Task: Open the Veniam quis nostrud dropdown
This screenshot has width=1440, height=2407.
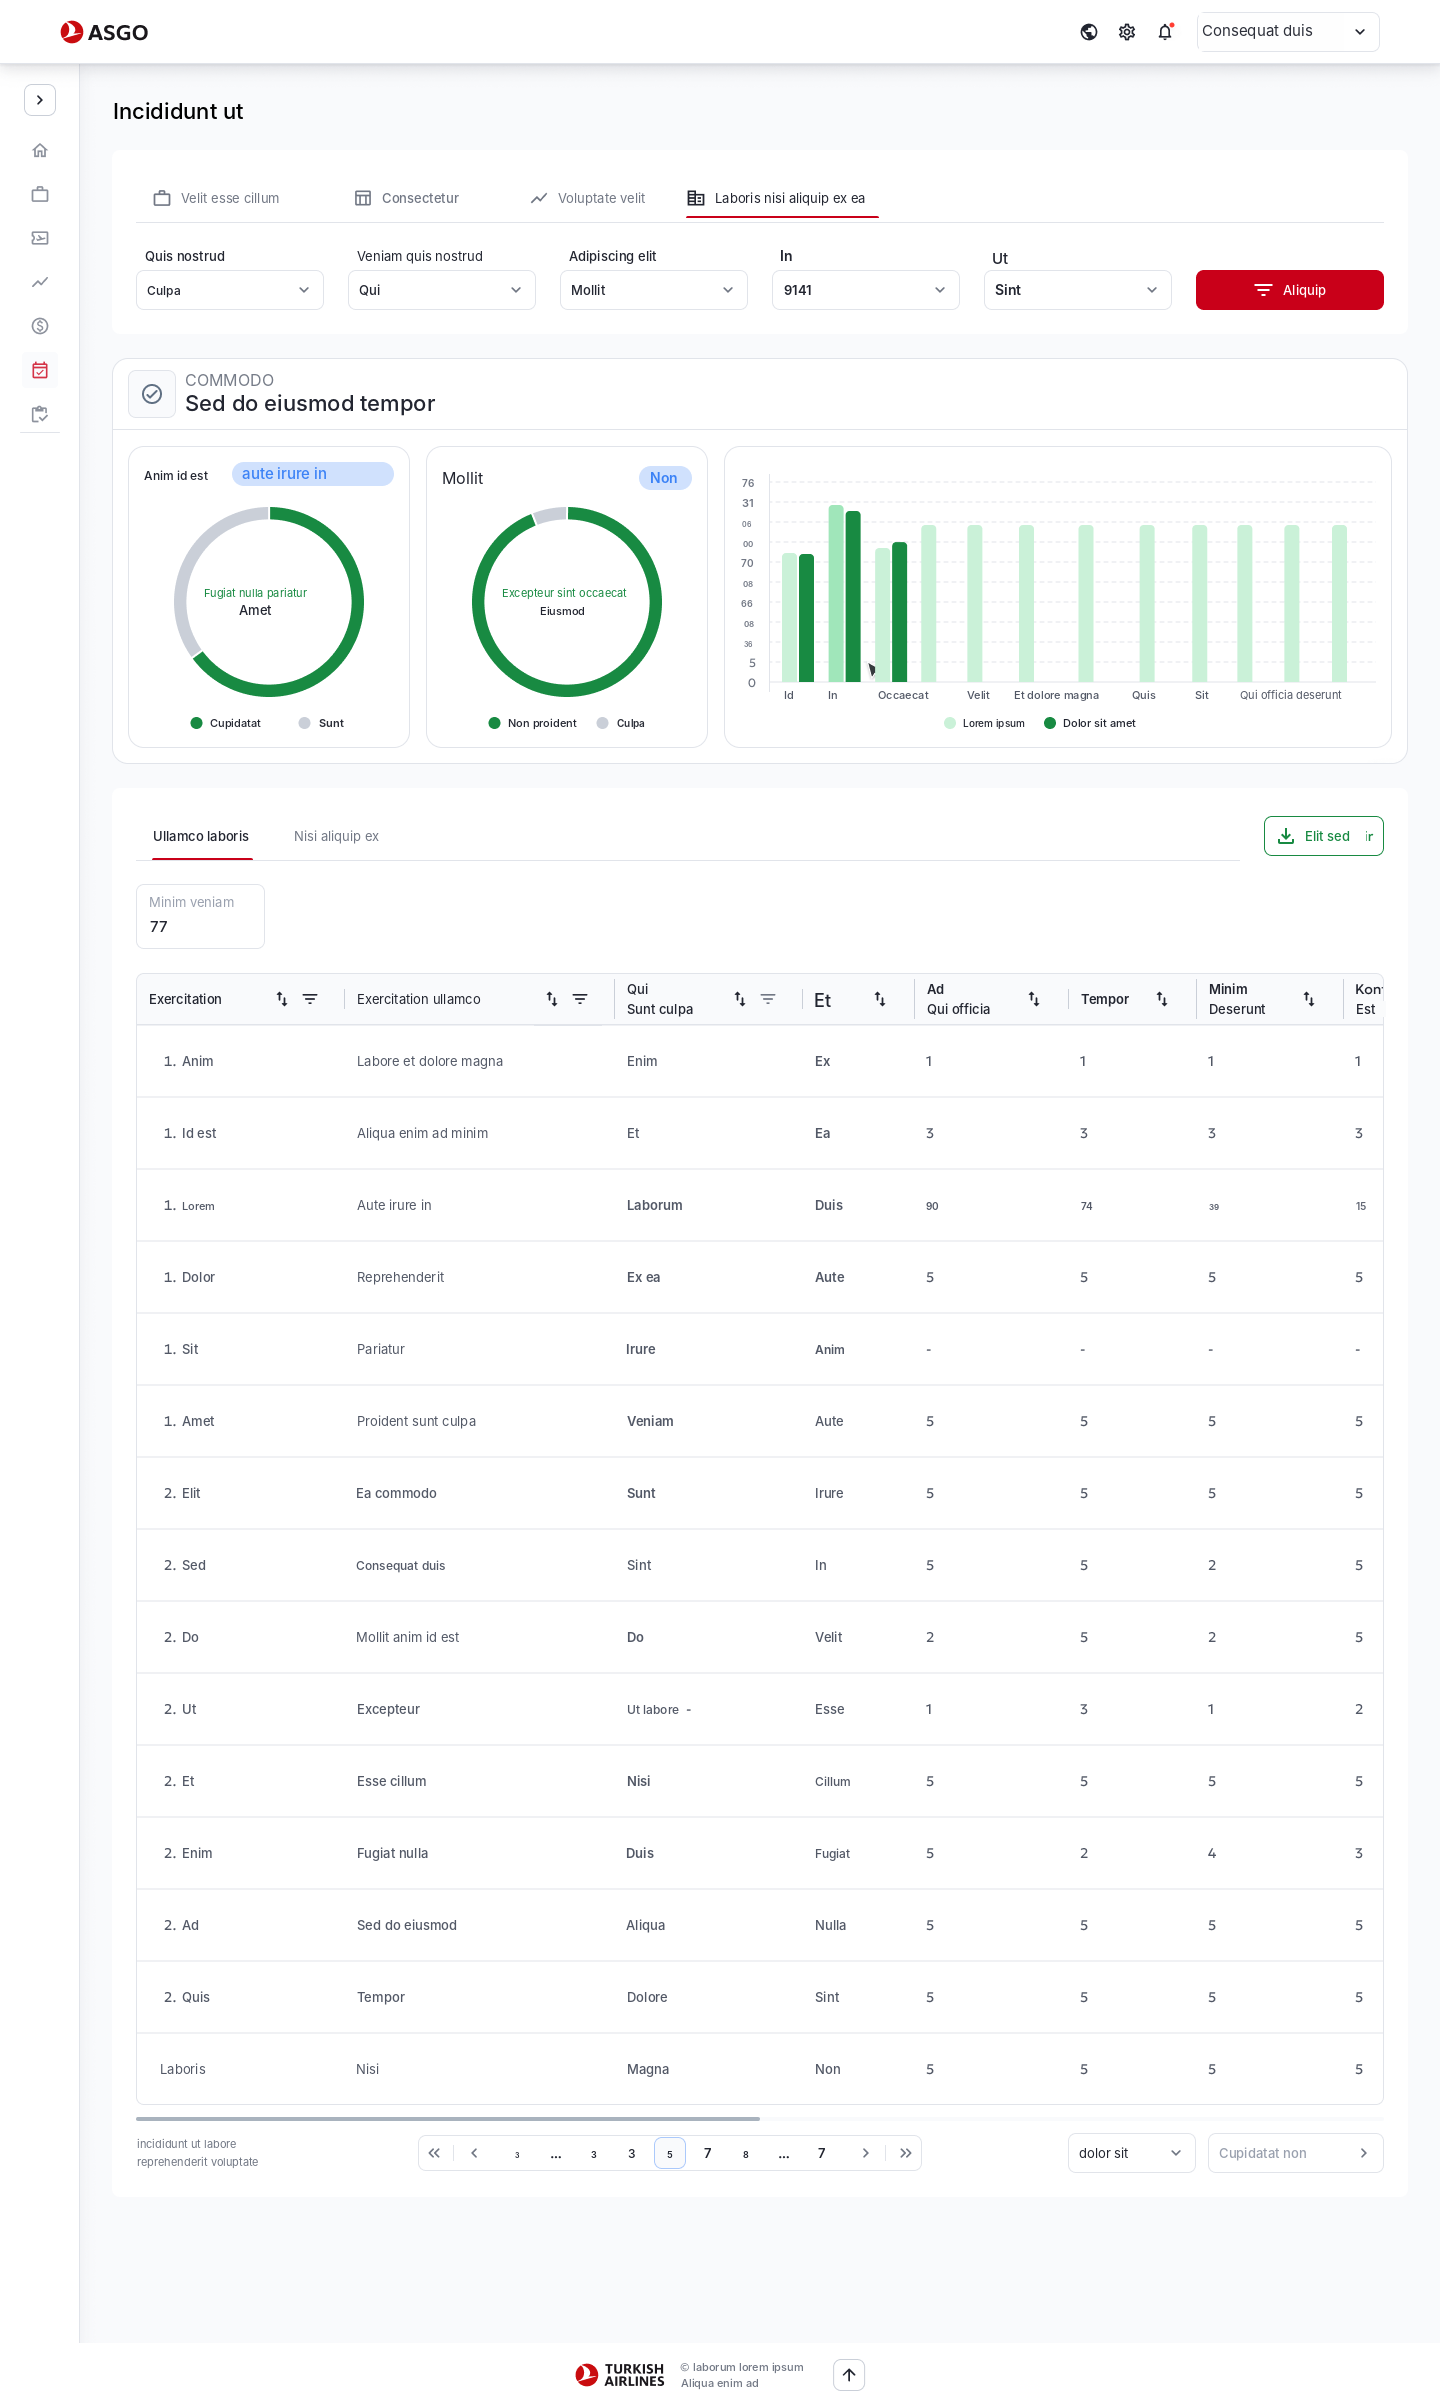Action: 442,290
